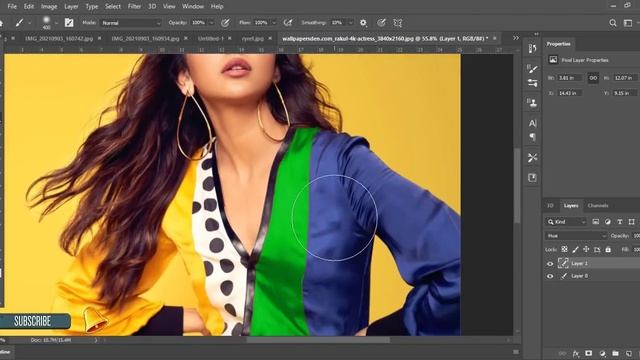Edit the X position field

pos(570,93)
